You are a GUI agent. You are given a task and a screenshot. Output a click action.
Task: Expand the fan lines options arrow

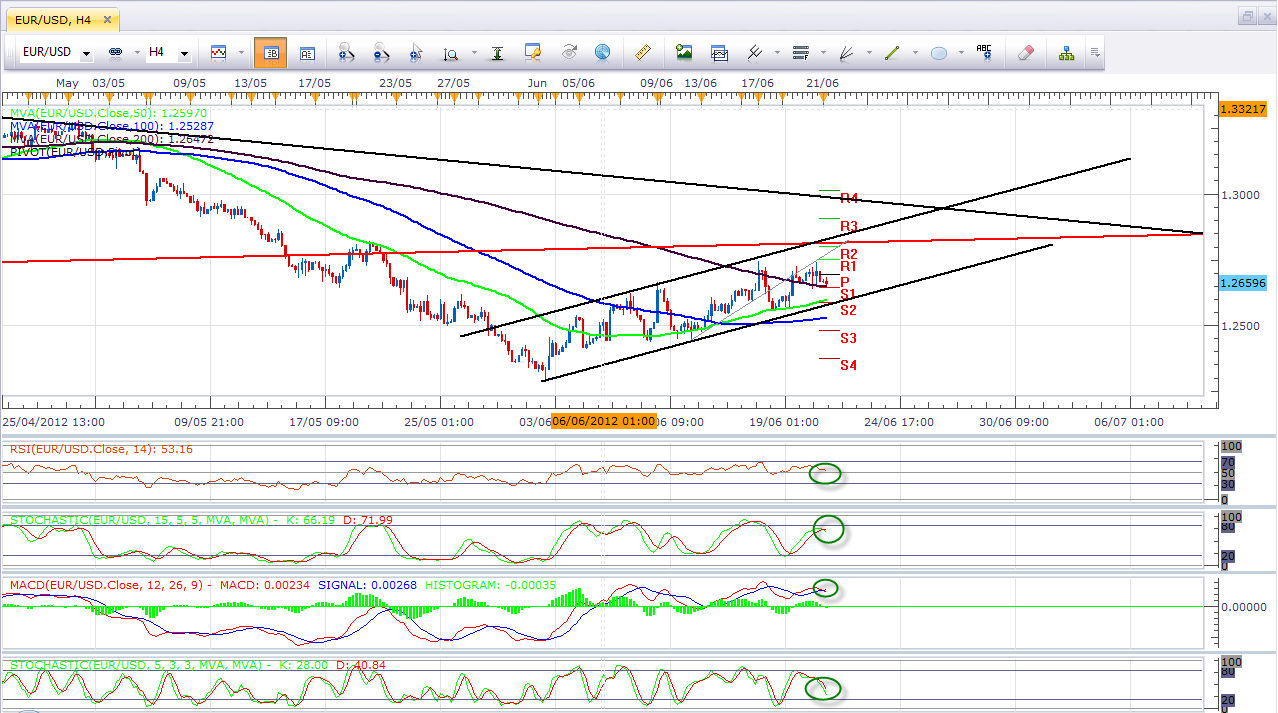(869, 53)
